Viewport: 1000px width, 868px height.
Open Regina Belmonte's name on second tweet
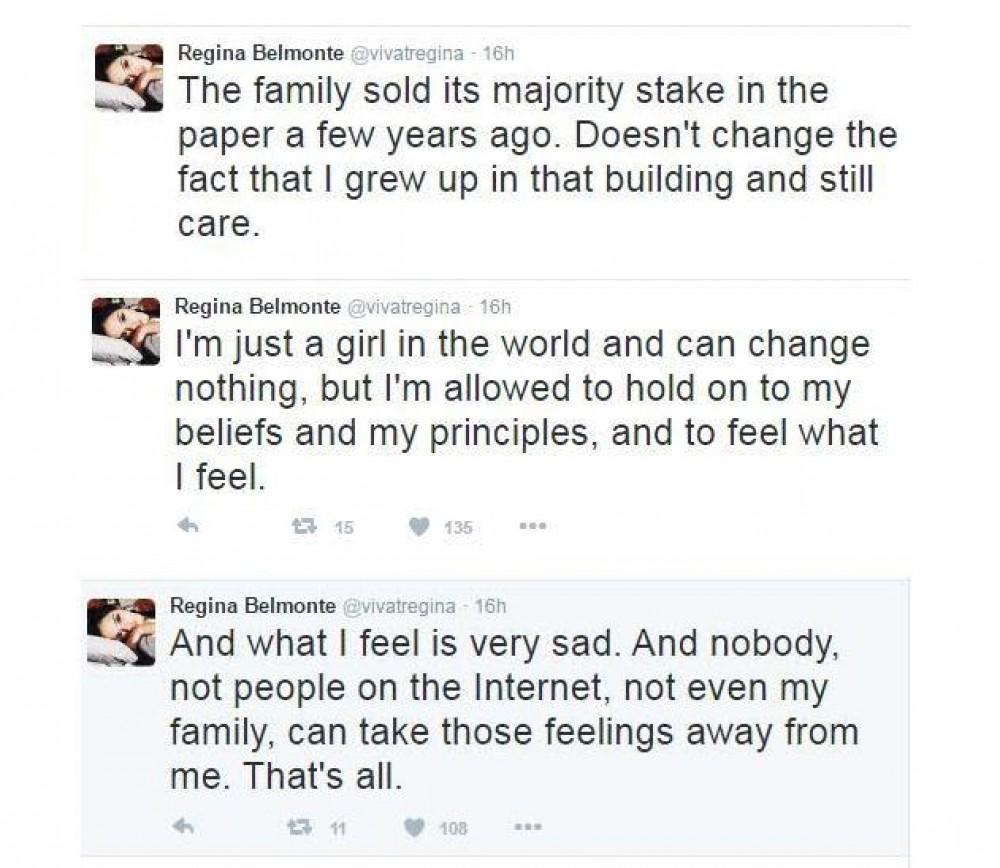pos(258,307)
